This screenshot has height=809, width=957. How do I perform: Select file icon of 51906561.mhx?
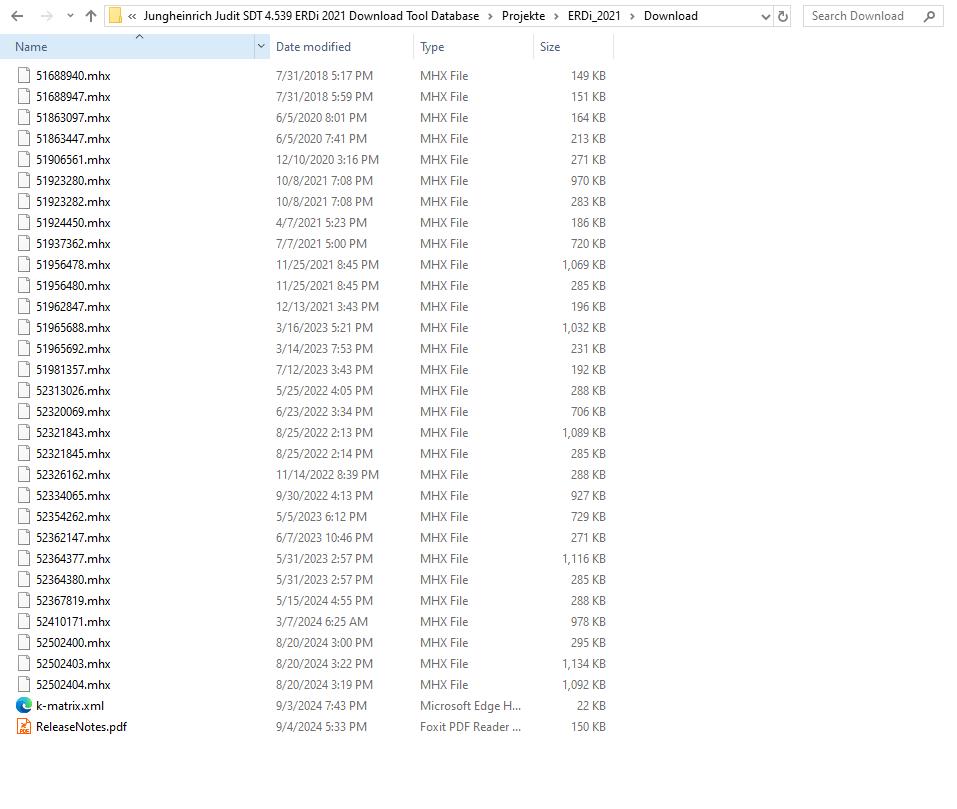24,159
